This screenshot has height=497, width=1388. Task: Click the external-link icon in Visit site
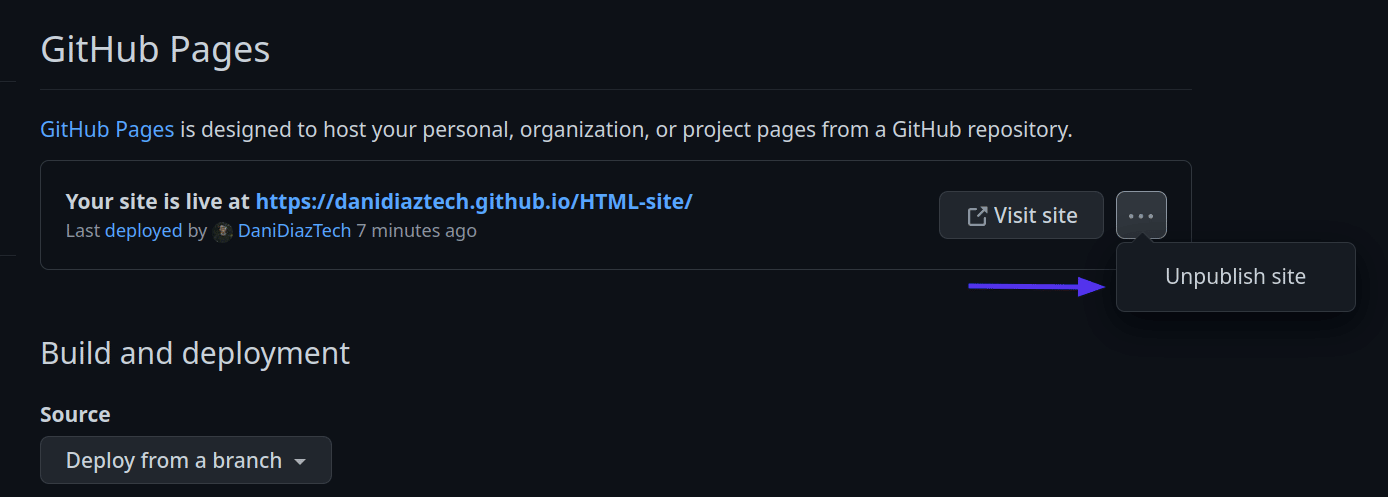tap(977, 216)
